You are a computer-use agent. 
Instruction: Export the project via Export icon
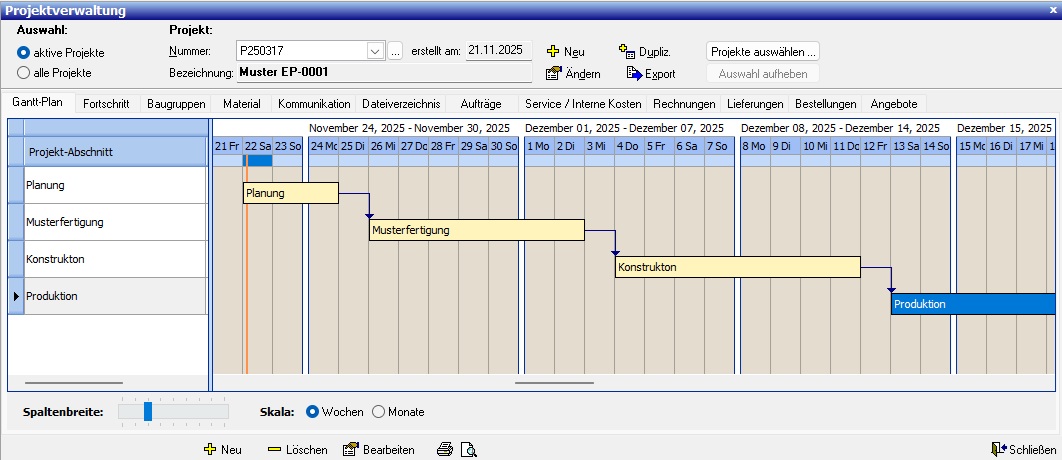coord(633,73)
